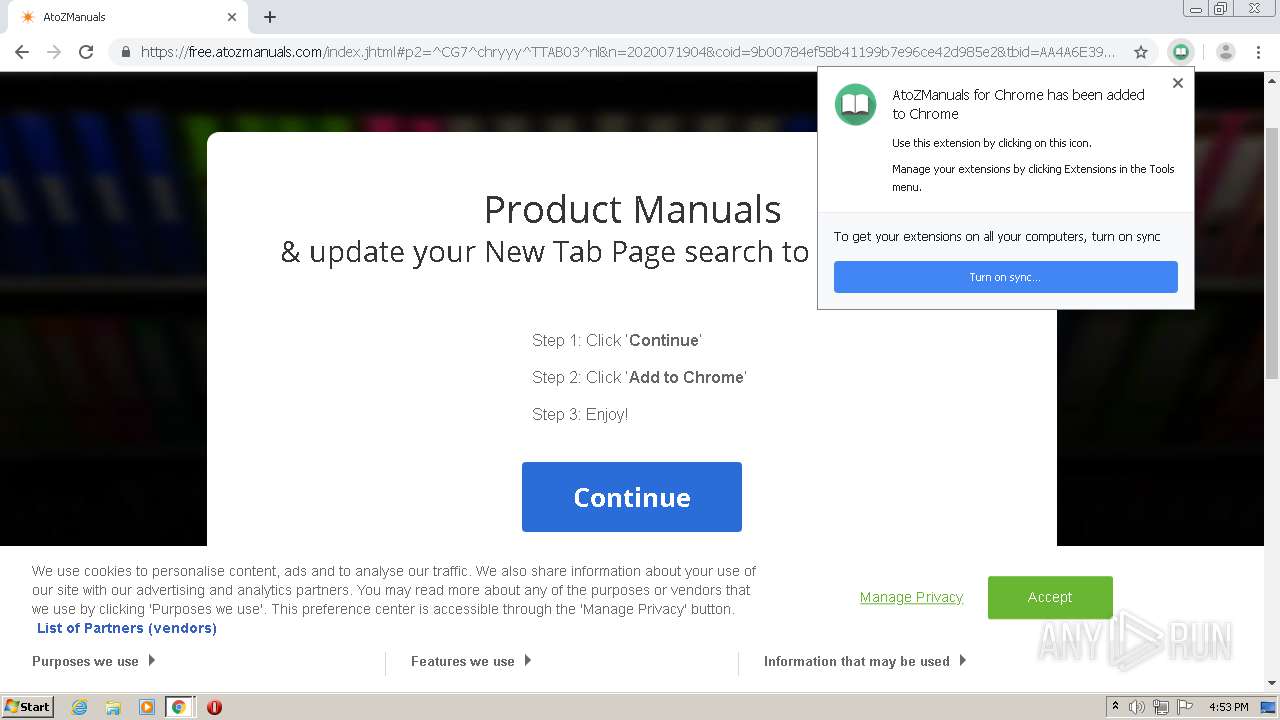
Task: Open the Windows Start menu
Action: (28, 707)
